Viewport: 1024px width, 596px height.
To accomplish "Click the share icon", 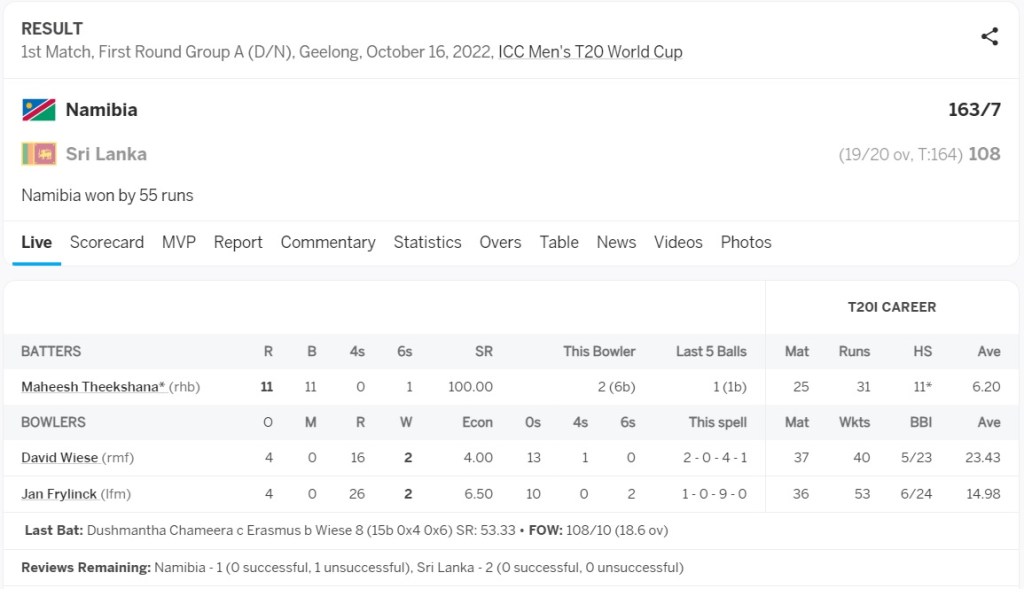I will coord(989,37).
